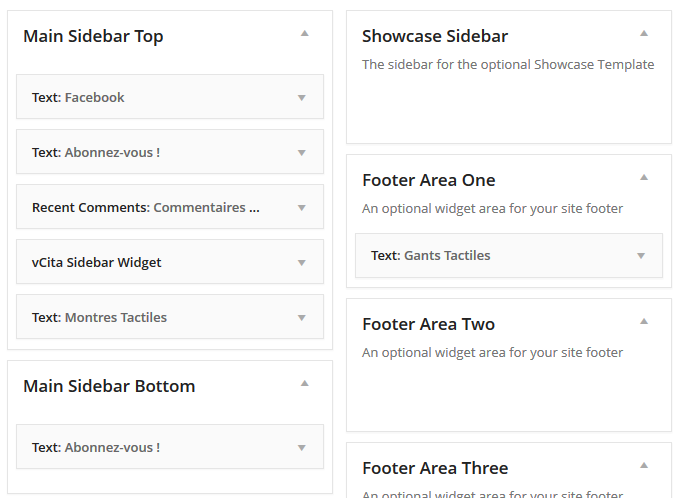Viewport: 683px width, 498px height.
Task: Expand Gants Tactiles widget arrow
Action: [641, 256]
